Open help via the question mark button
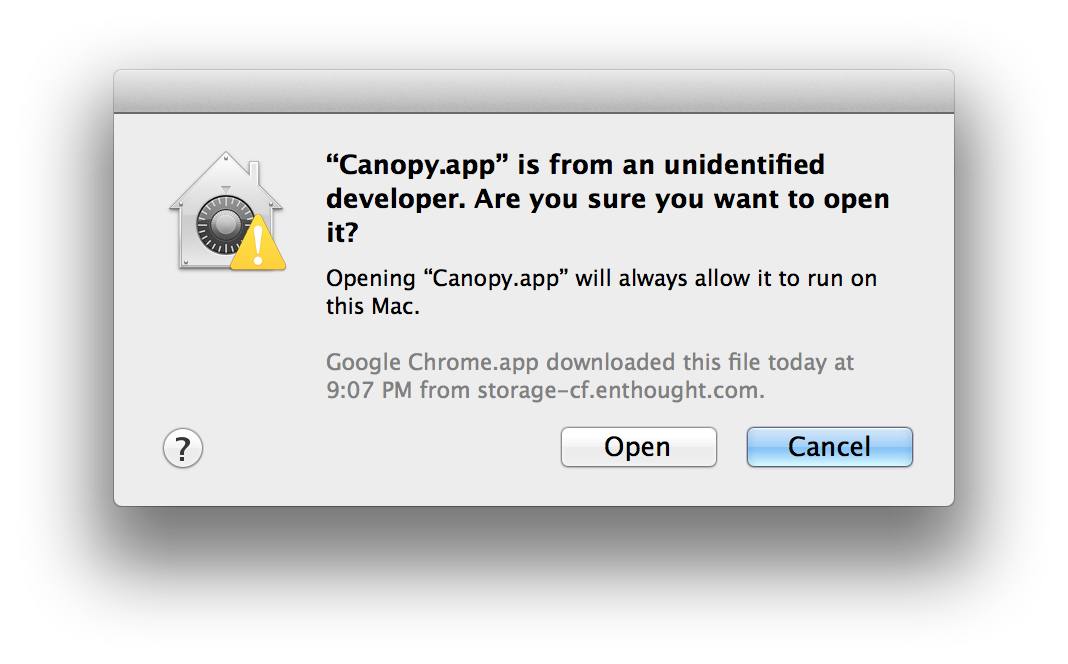This screenshot has width=1068, height=664. click(183, 448)
